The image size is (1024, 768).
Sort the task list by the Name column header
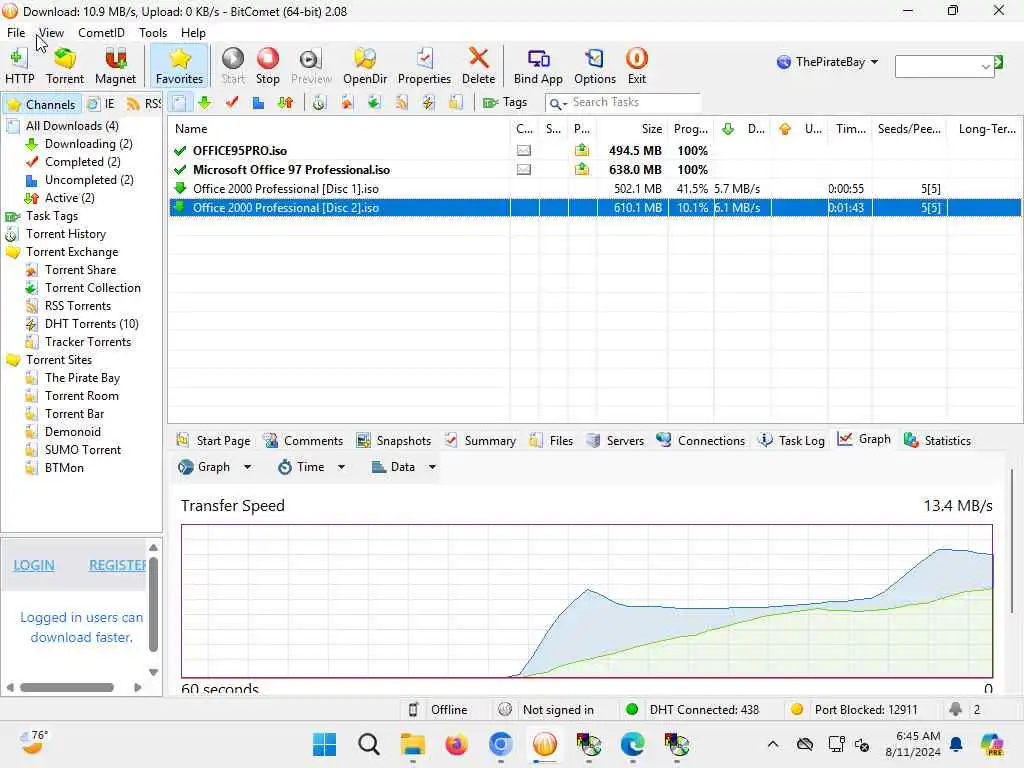click(x=340, y=129)
